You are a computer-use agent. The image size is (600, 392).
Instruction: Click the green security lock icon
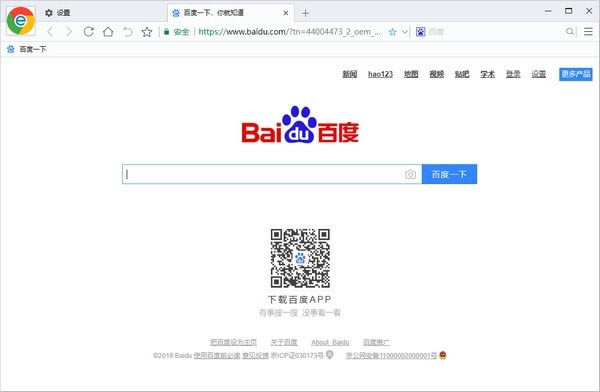166,32
